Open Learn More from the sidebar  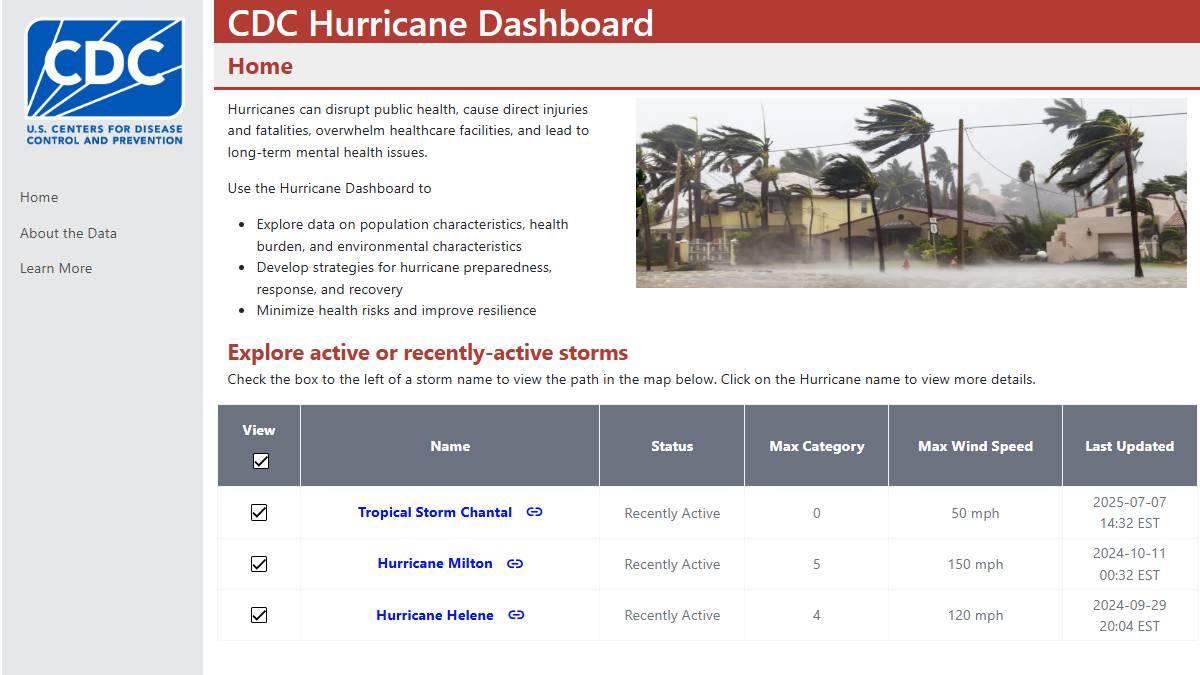point(55,268)
